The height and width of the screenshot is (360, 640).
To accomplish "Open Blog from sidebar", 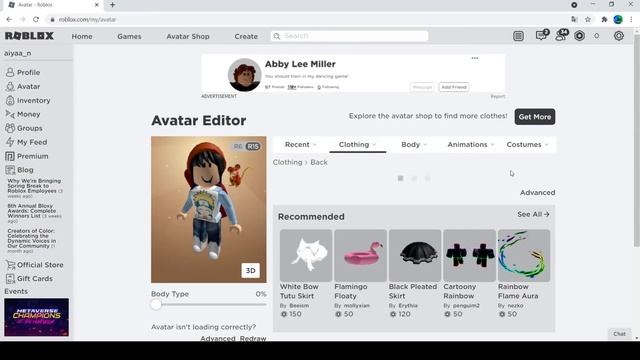I will [x=20, y=170].
